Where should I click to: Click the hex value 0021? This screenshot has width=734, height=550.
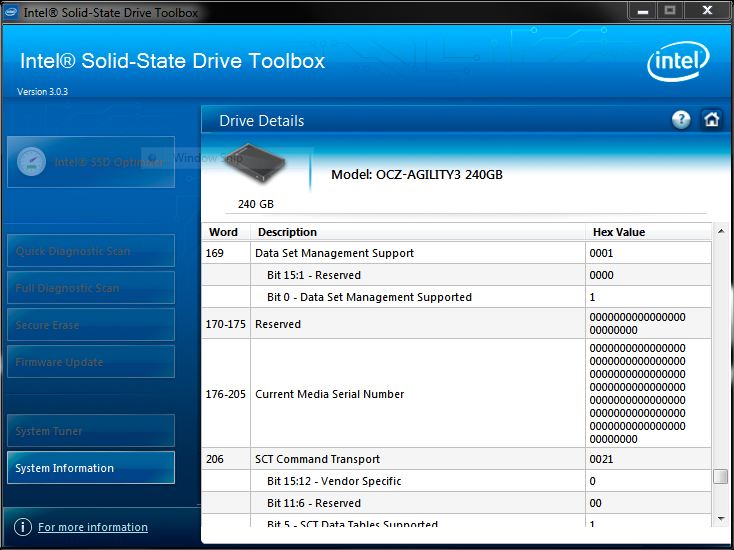(601, 459)
